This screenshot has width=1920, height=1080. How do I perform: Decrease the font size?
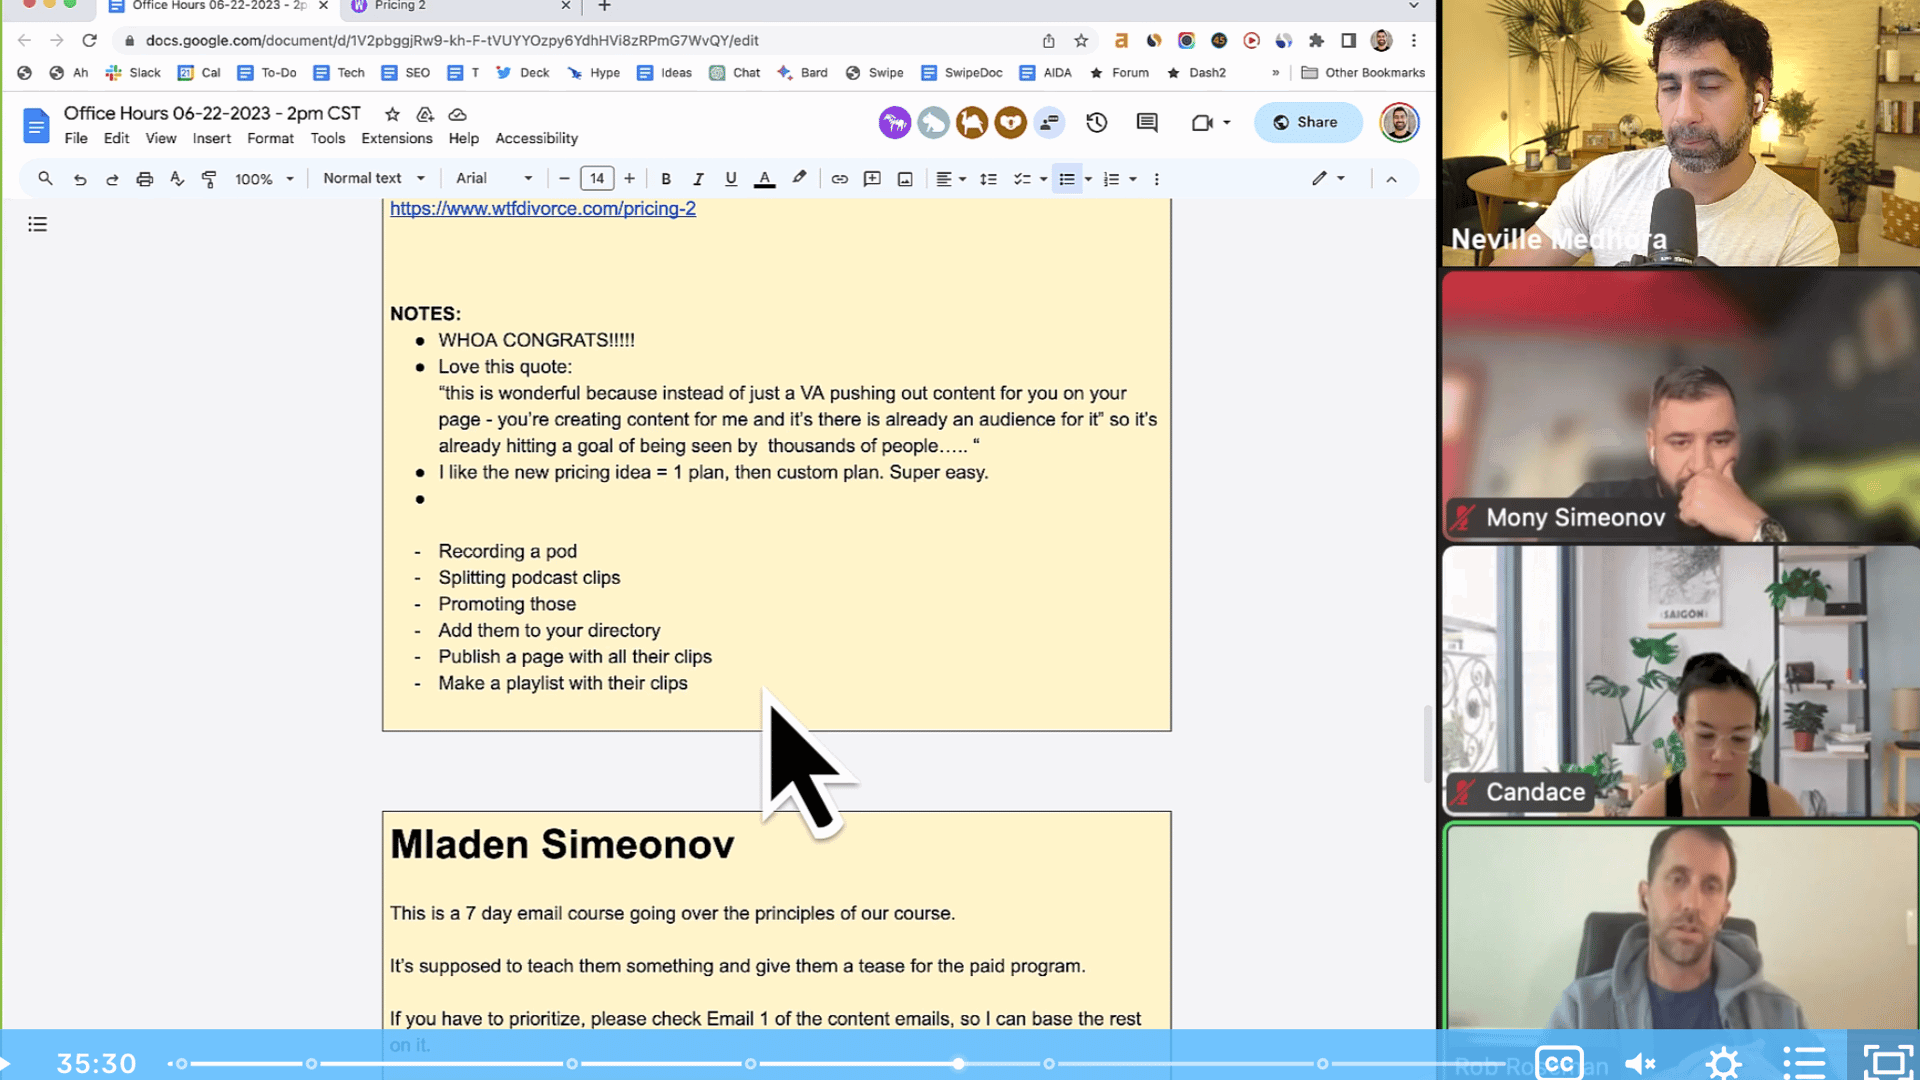[x=564, y=179]
